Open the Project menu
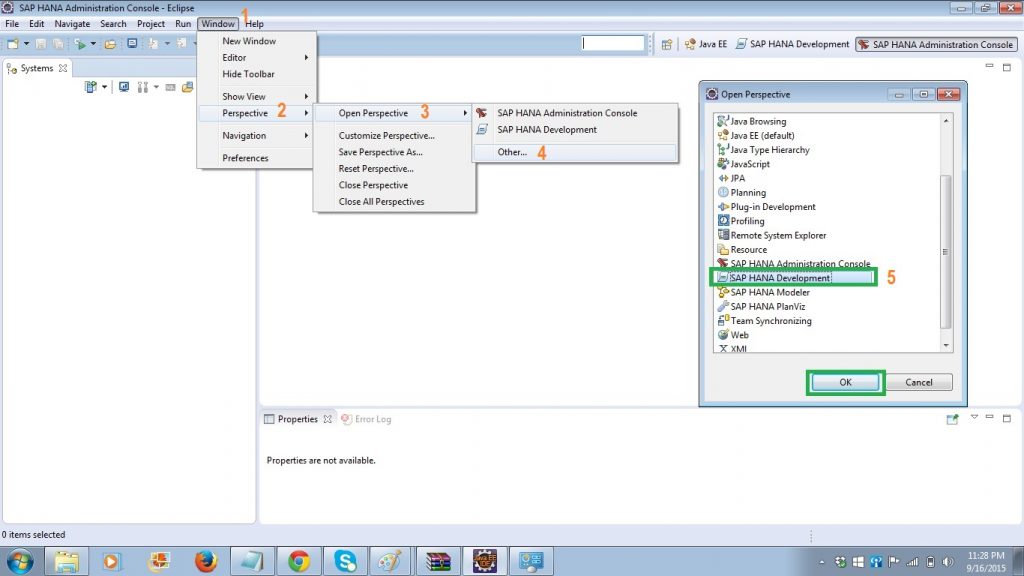The height and width of the screenshot is (576, 1024). [x=151, y=24]
